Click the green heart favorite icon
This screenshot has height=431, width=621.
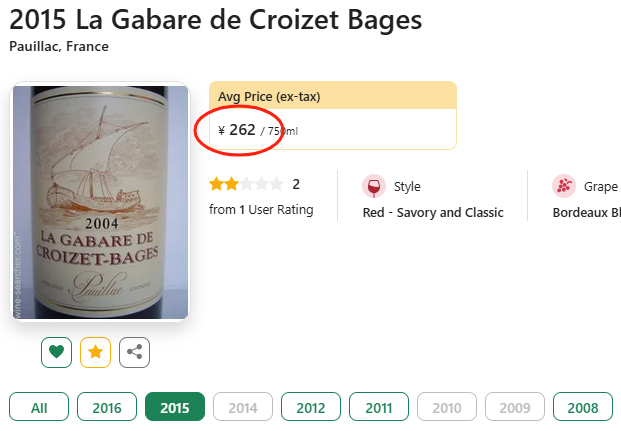click(56, 352)
